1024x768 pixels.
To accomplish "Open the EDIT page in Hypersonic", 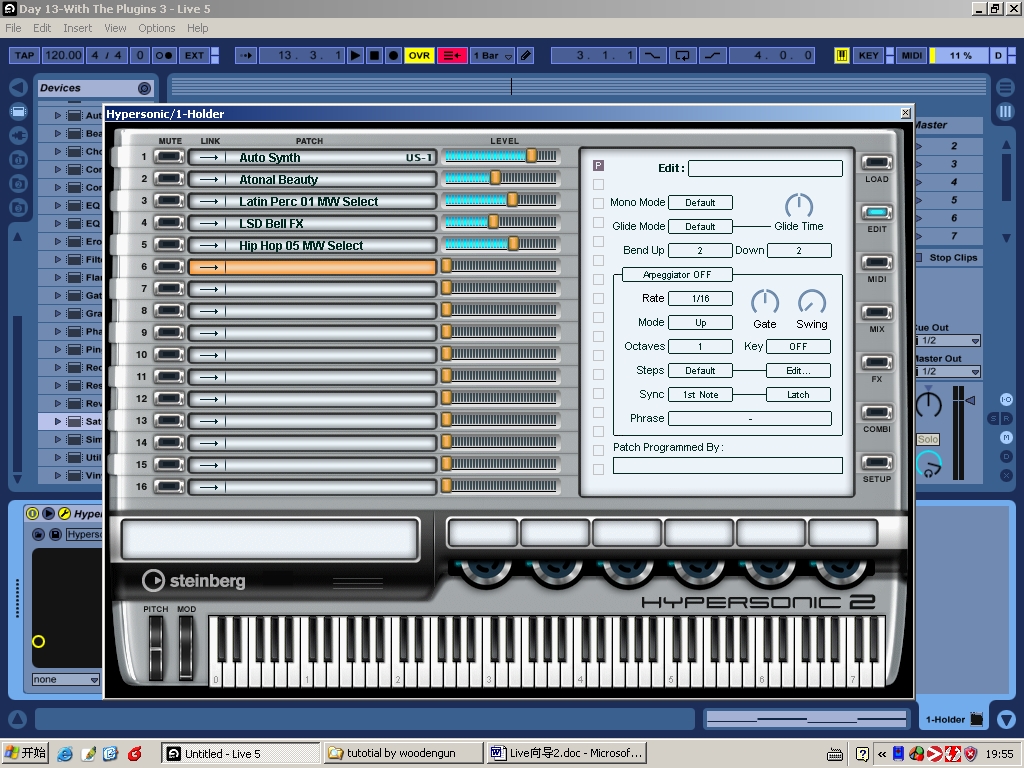I will tap(876, 212).
